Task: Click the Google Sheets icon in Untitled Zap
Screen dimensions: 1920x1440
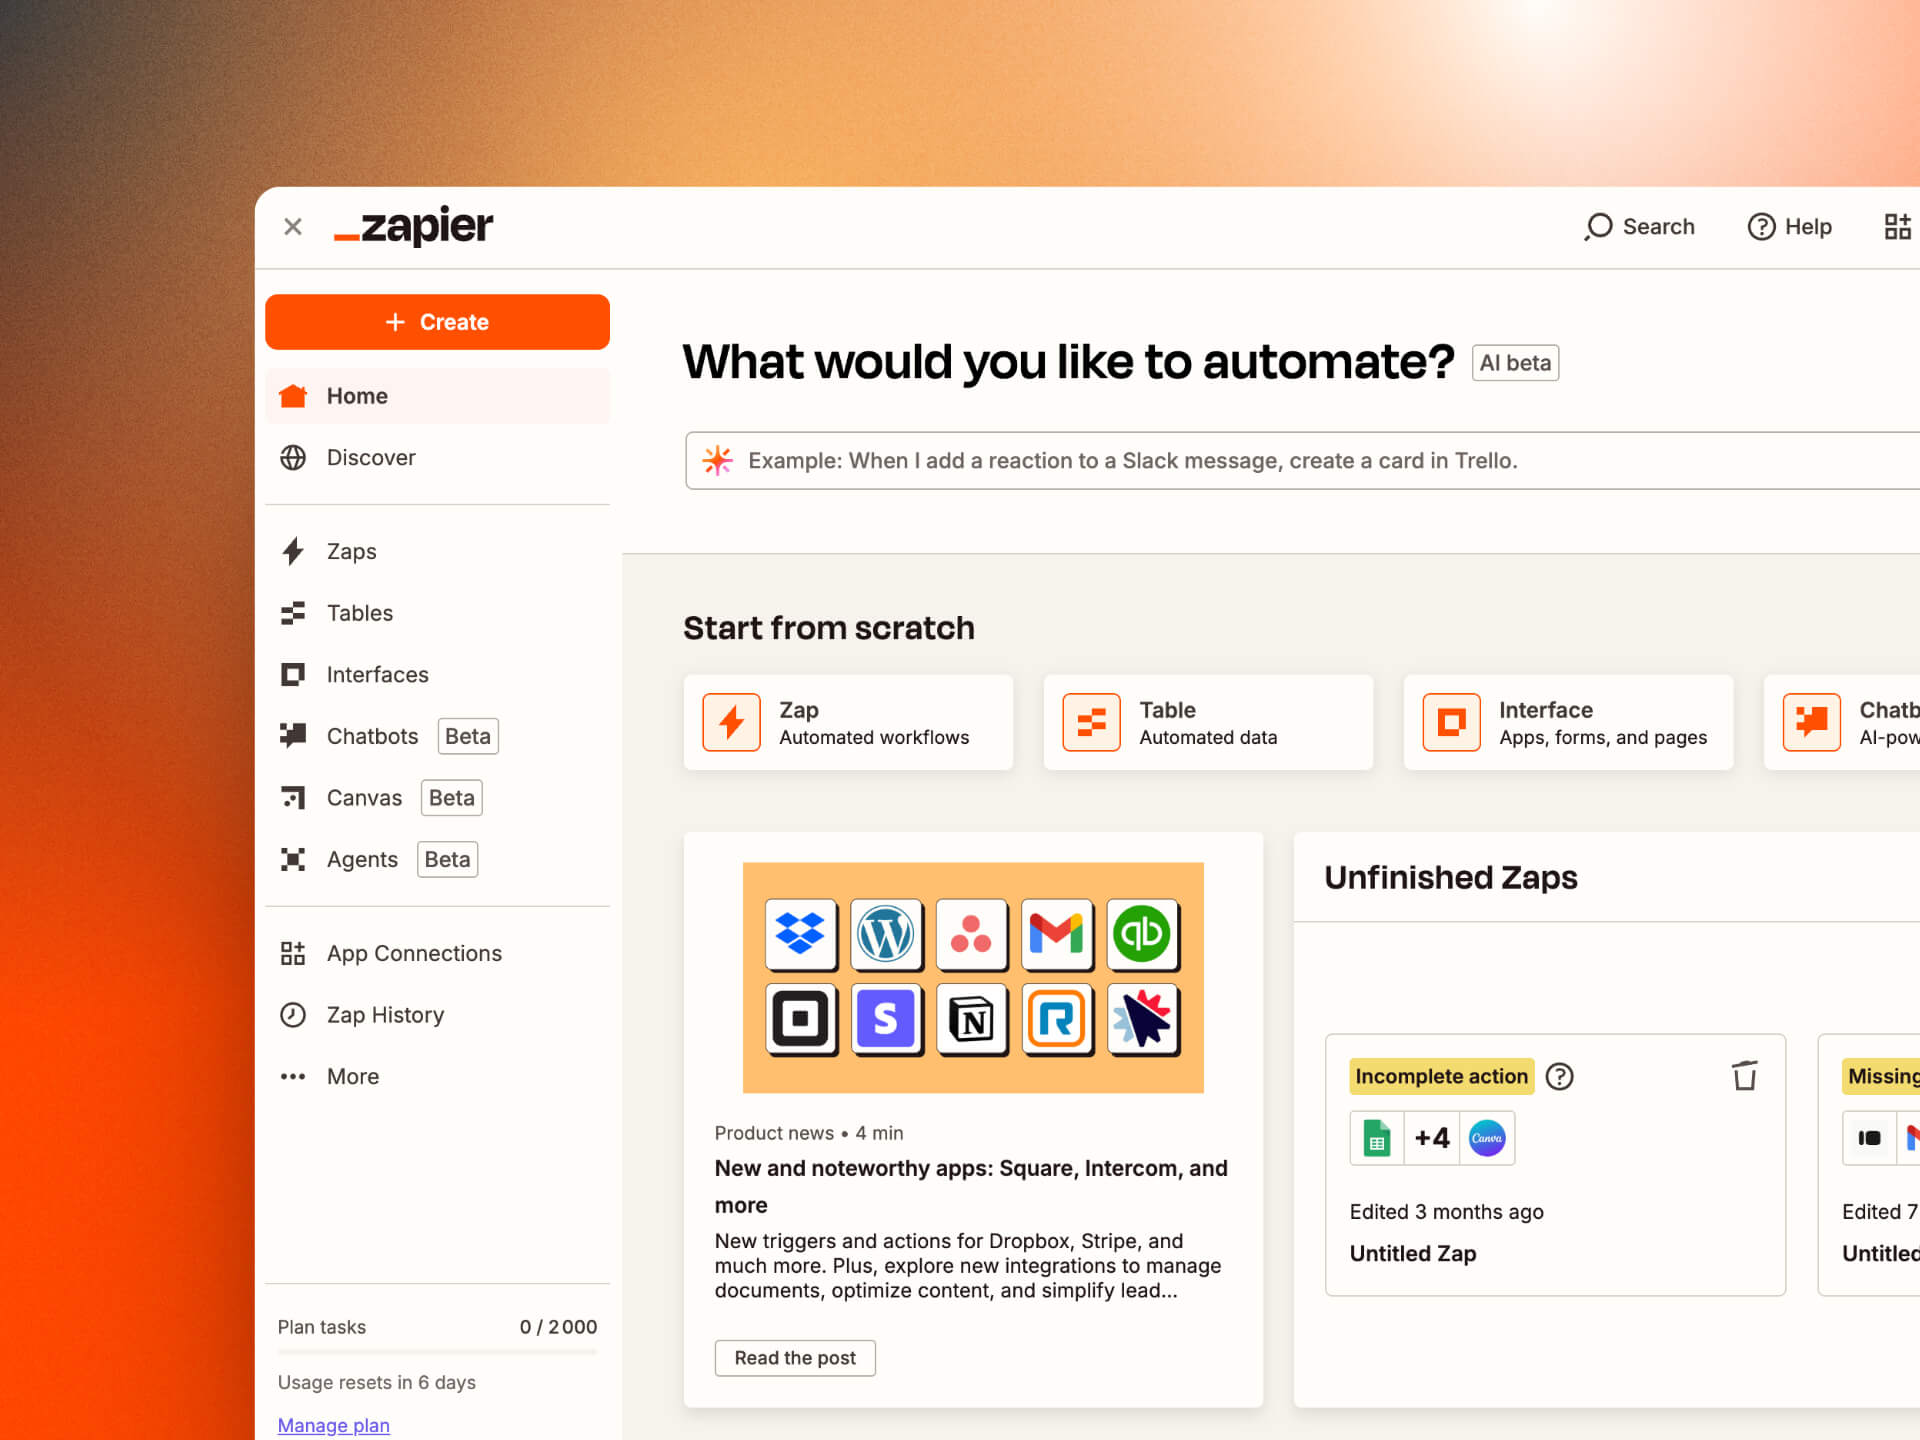Action: [x=1377, y=1138]
